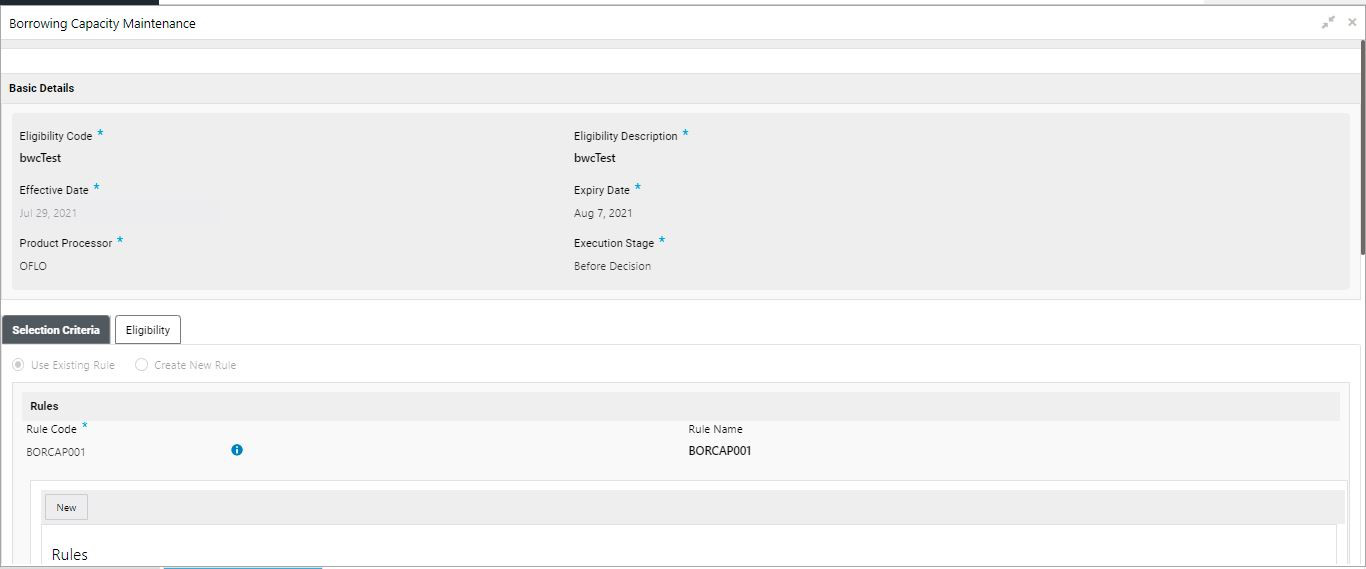Click the Basic Details section header
1366x569 pixels.
click(680, 88)
